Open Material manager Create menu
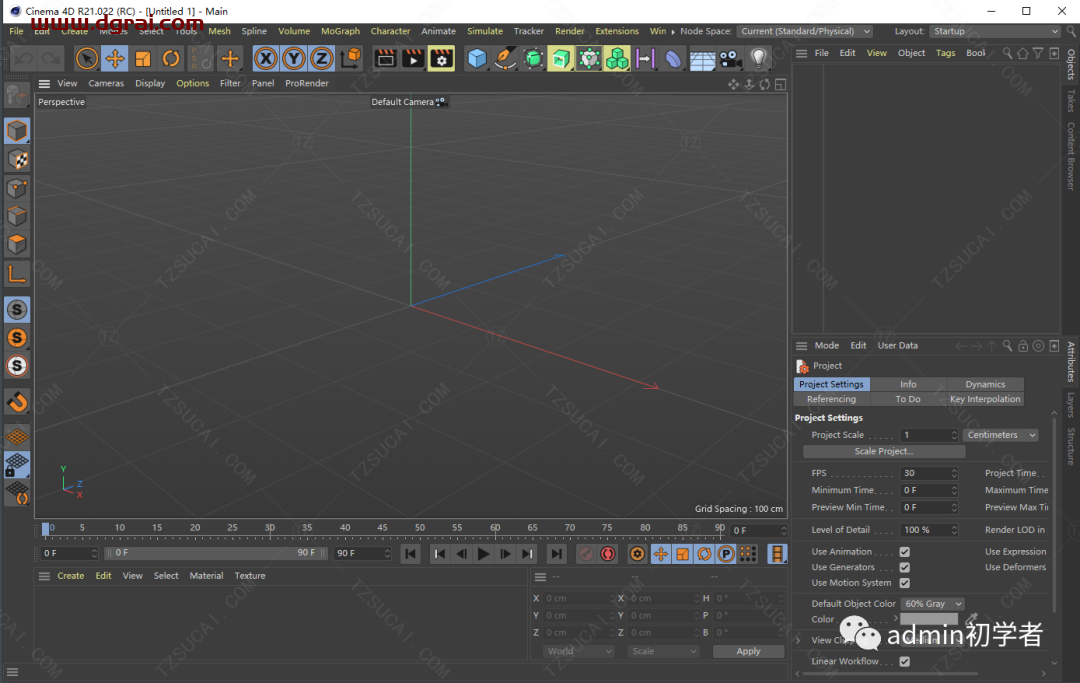The height and width of the screenshot is (683, 1080). click(x=70, y=576)
